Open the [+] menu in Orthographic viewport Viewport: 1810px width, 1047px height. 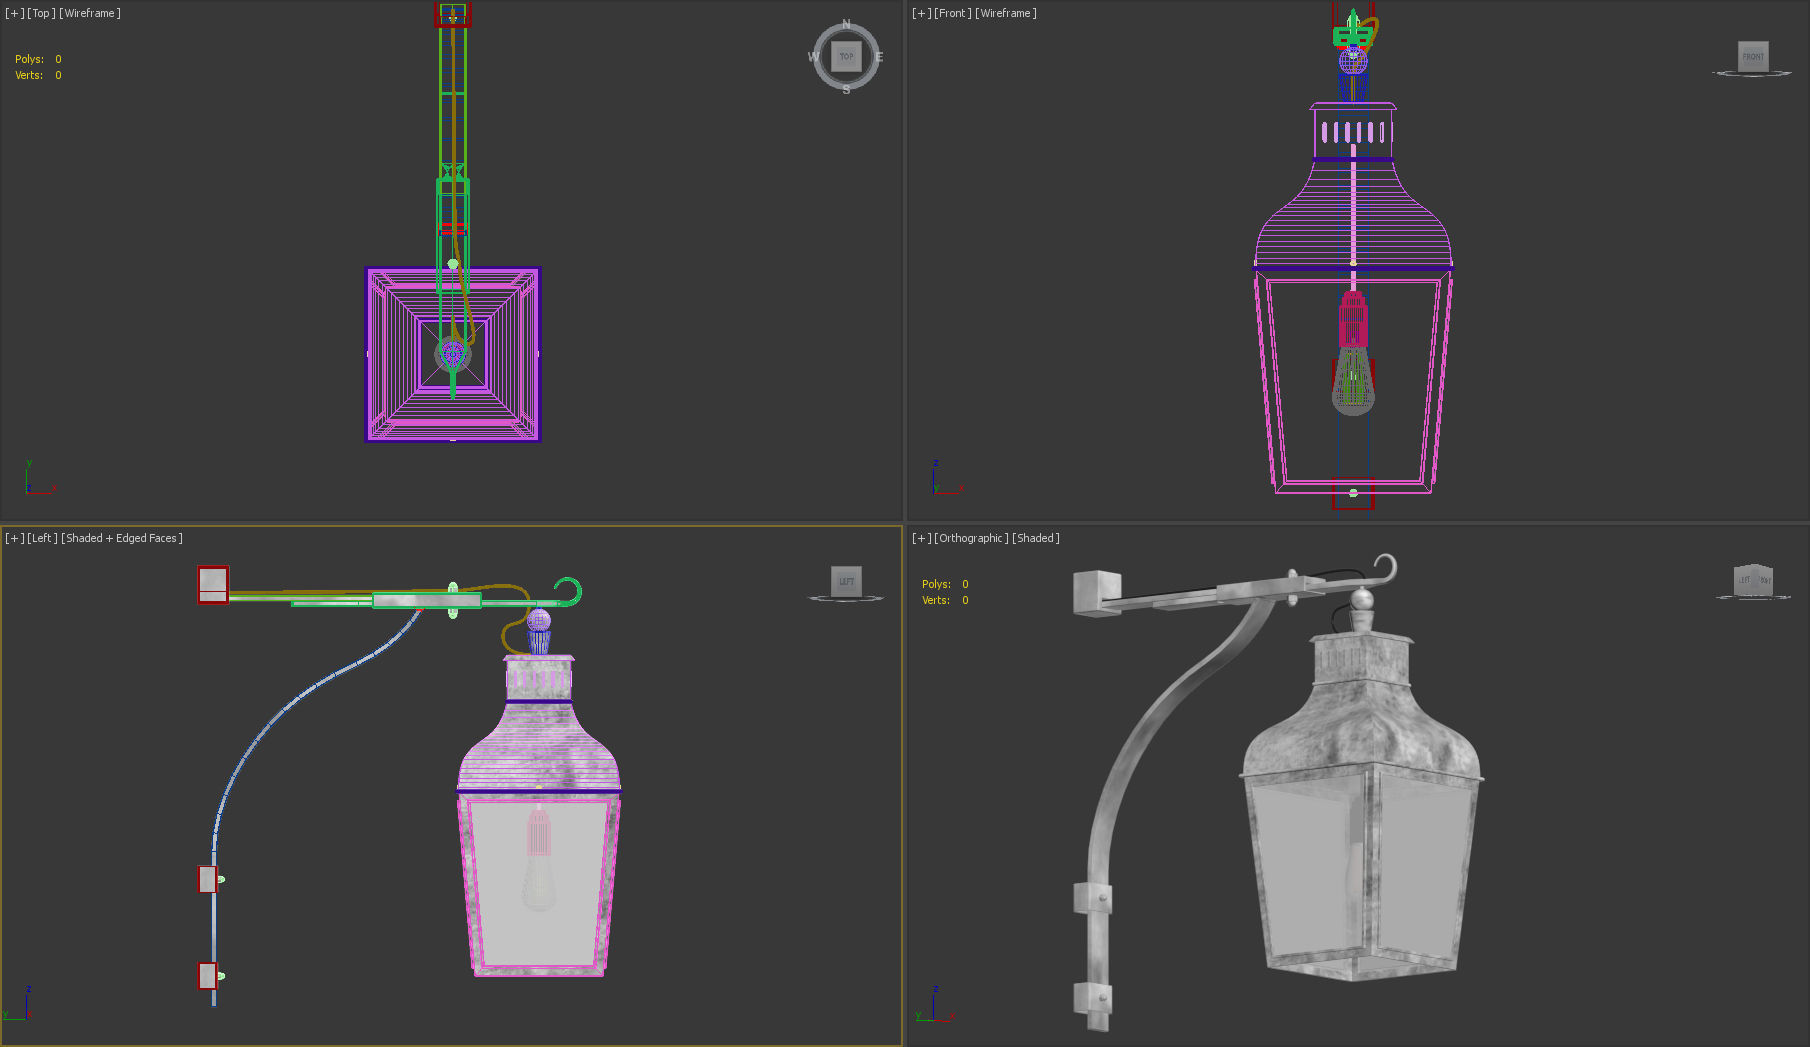(921, 538)
